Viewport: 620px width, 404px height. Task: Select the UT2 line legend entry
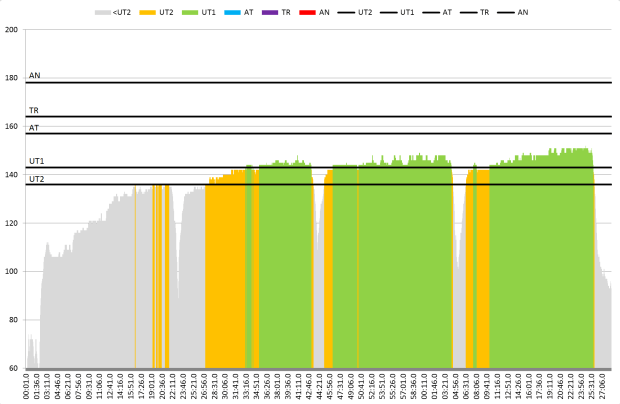356,13
